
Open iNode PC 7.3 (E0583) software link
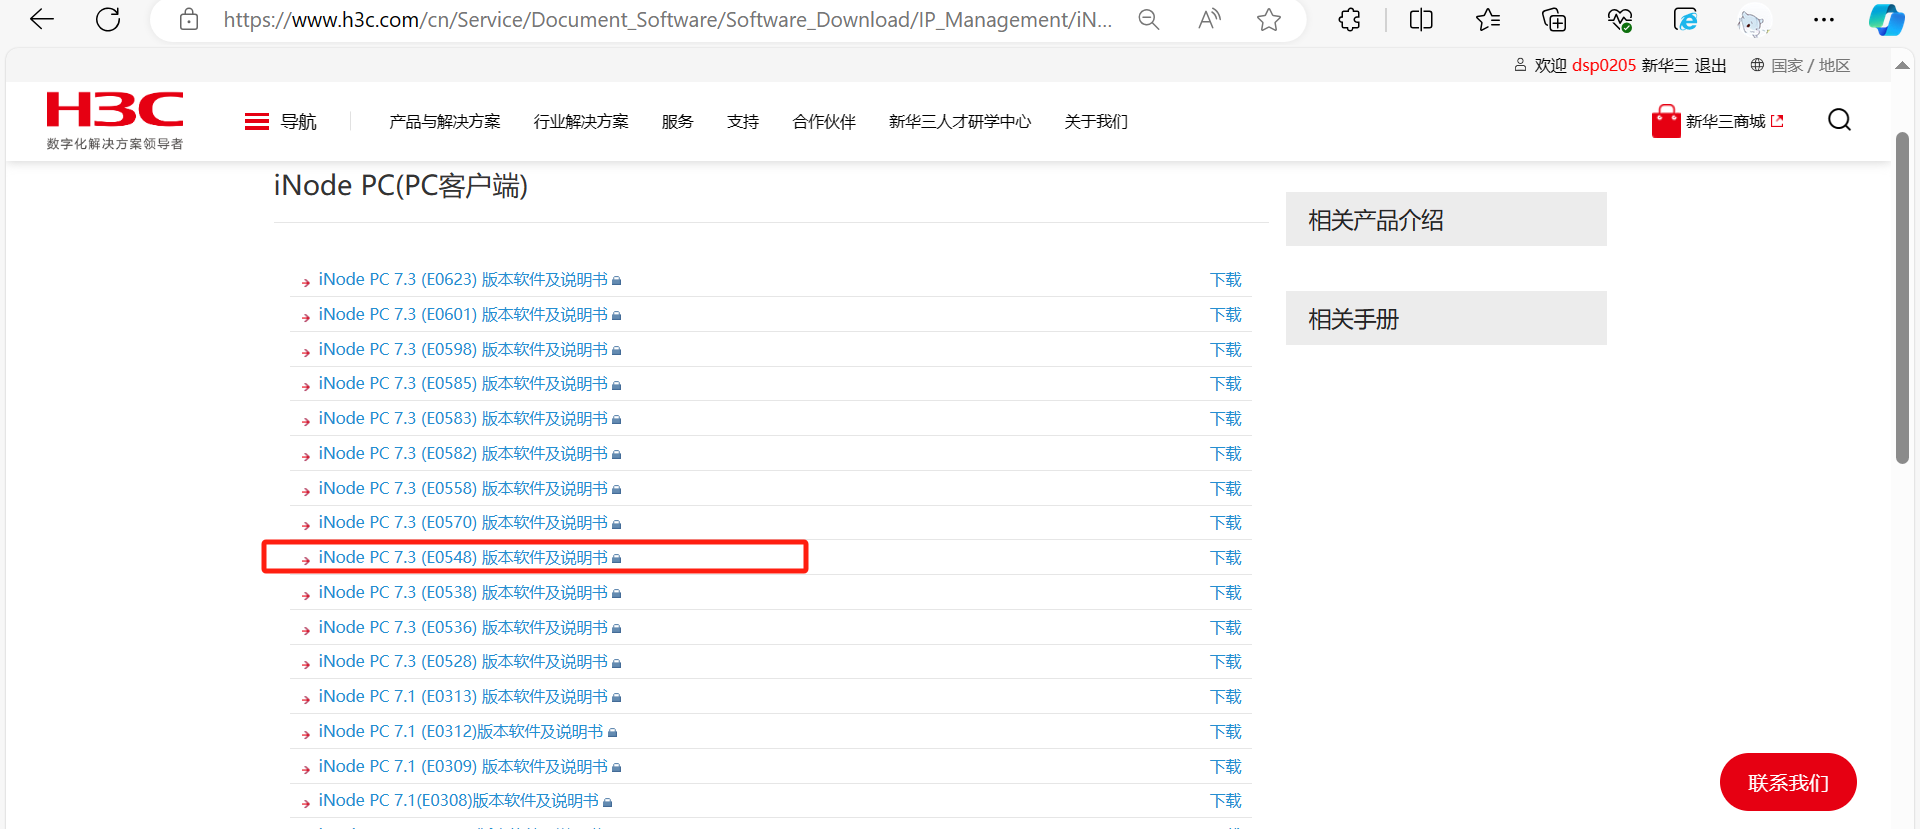pyautogui.click(x=463, y=419)
